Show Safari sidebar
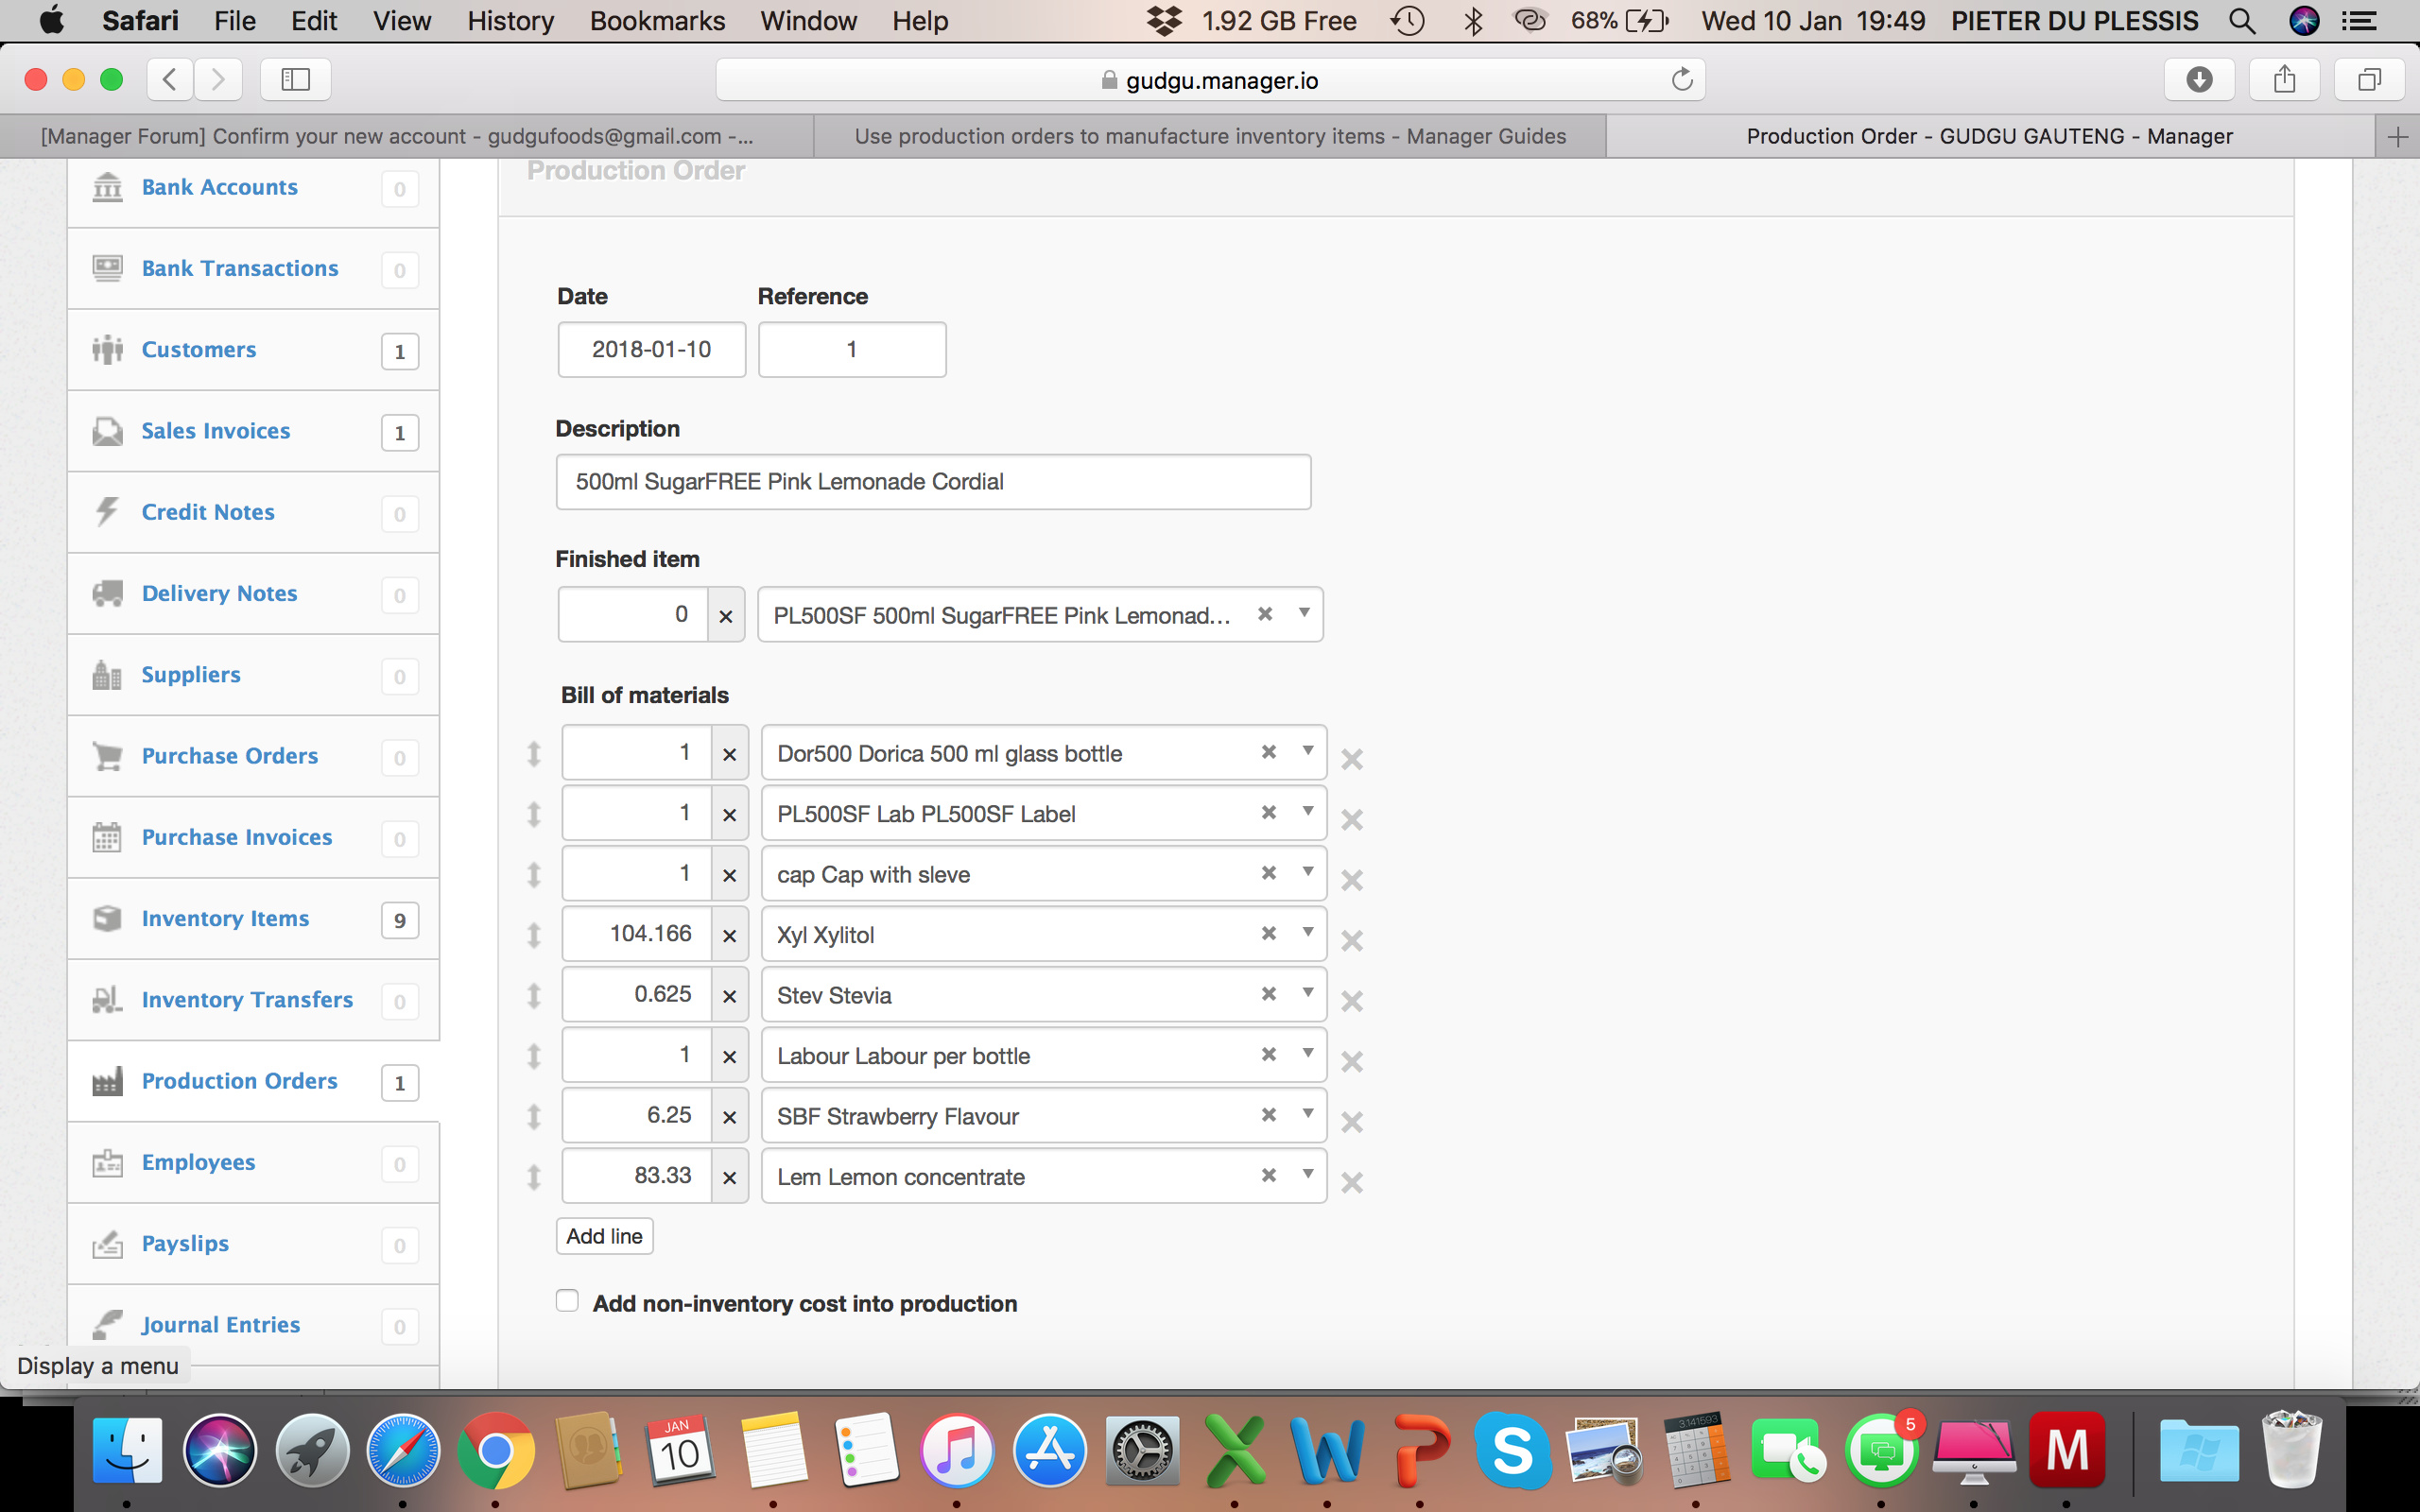2420x1512 pixels. click(x=295, y=80)
